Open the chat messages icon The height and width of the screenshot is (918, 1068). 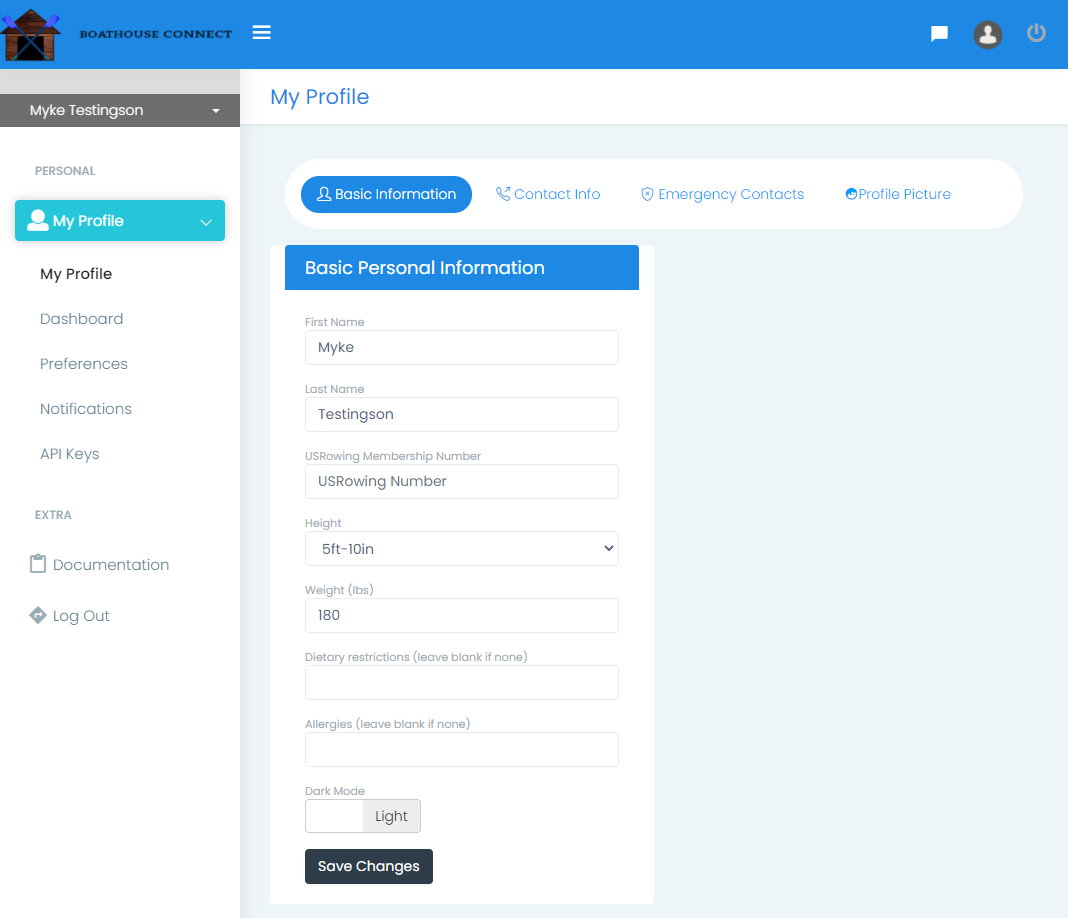pos(939,34)
